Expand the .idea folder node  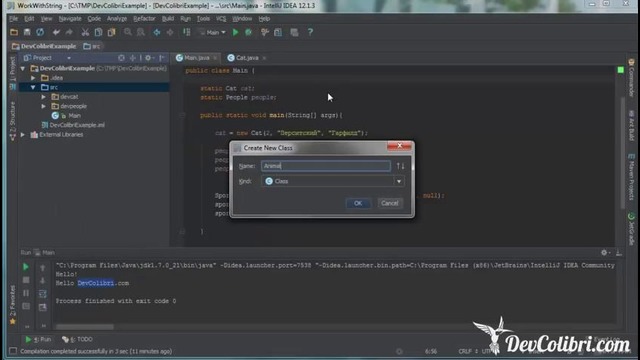point(33,78)
